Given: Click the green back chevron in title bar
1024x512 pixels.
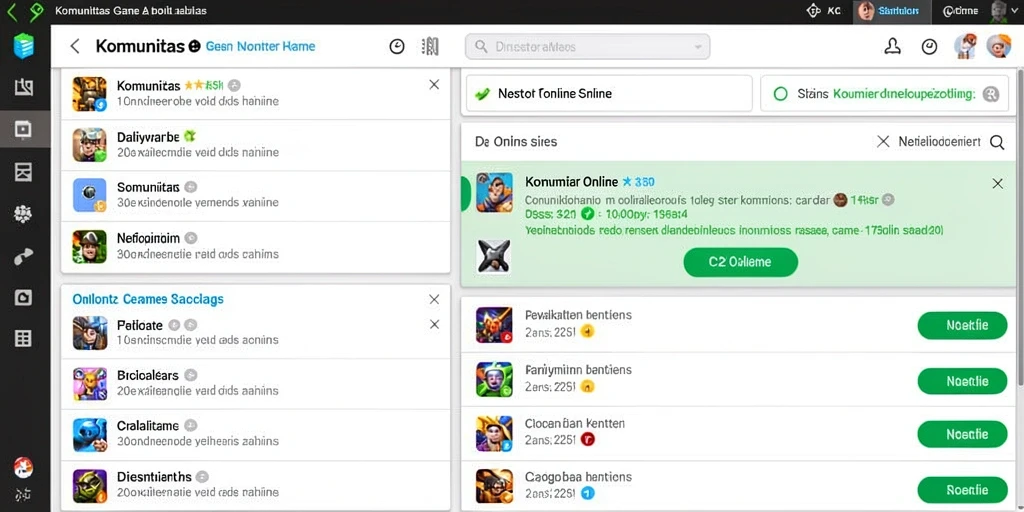Looking at the screenshot, I should pyautogui.click(x=12, y=11).
